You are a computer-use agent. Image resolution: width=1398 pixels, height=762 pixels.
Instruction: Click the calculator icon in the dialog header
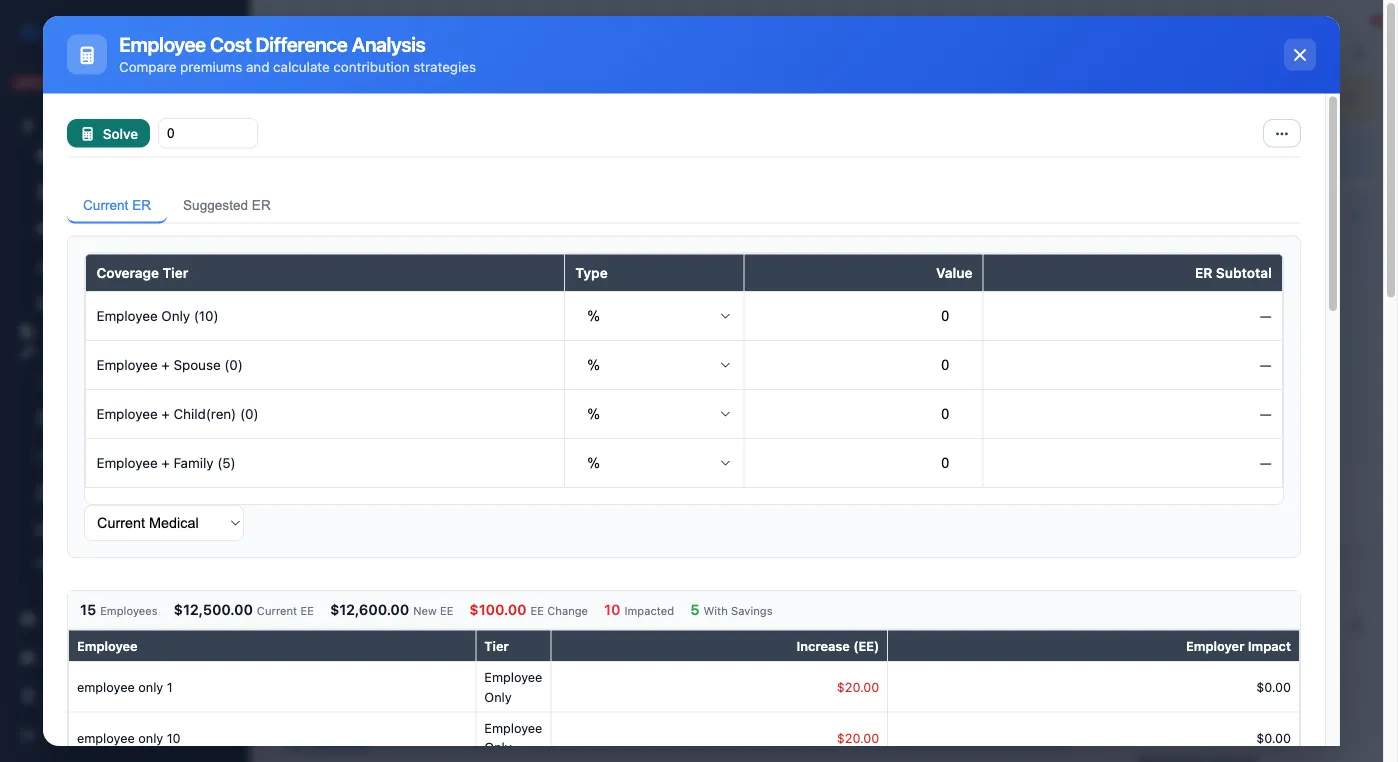(x=87, y=55)
